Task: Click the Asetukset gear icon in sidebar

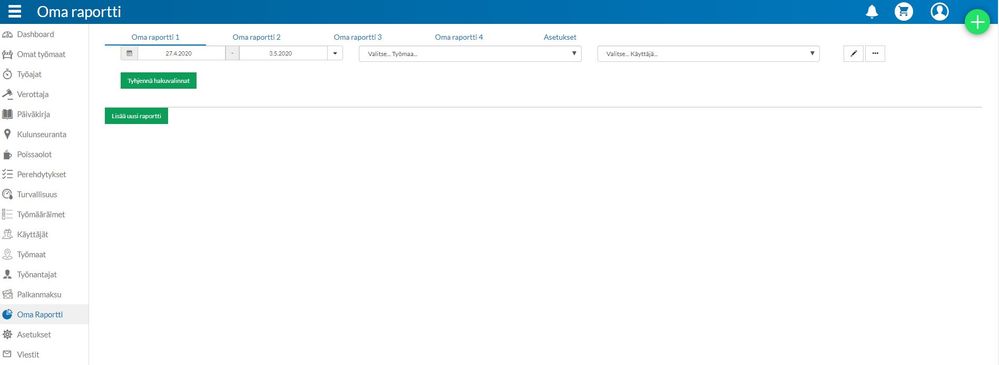Action: tap(8, 334)
